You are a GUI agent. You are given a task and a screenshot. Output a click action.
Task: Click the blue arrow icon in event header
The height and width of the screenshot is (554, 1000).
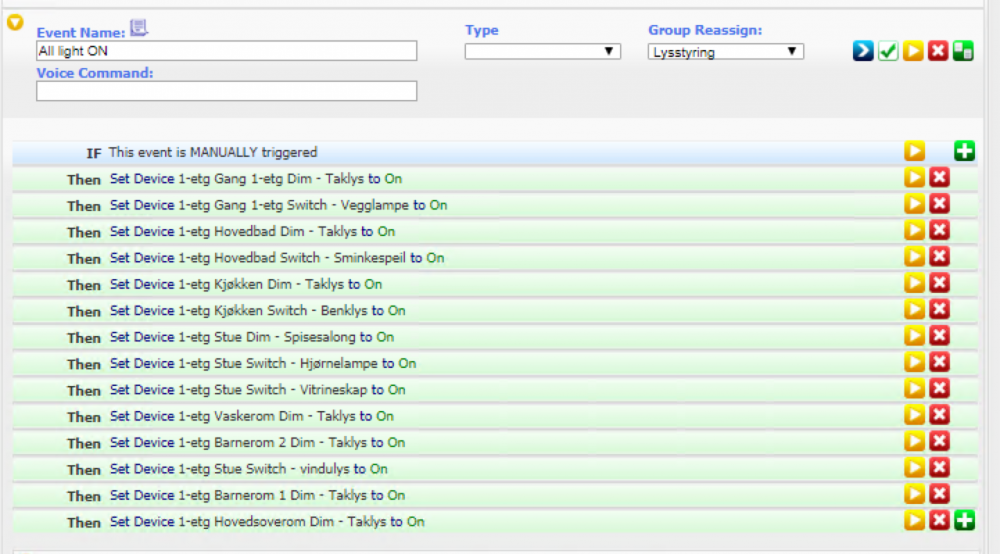point(863,51)
